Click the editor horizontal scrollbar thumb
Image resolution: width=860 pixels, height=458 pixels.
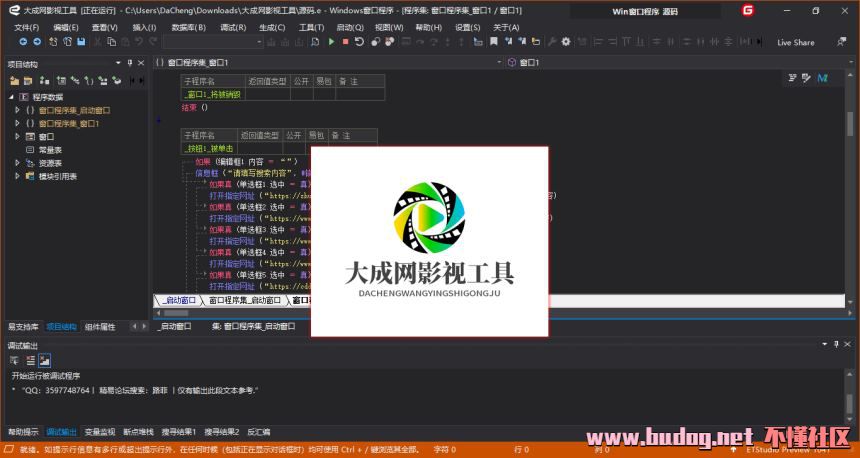(x=176, y=313)
